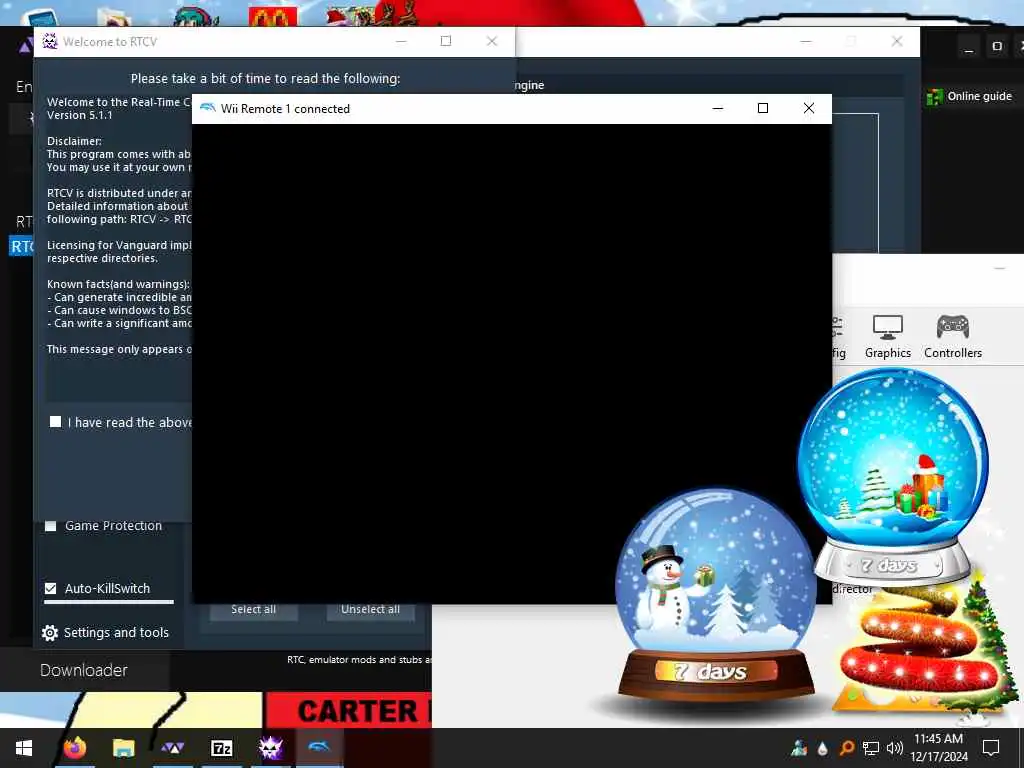1024x768 pixels.
Task: Open the Settings and tools gear
Action: (50, 633)
